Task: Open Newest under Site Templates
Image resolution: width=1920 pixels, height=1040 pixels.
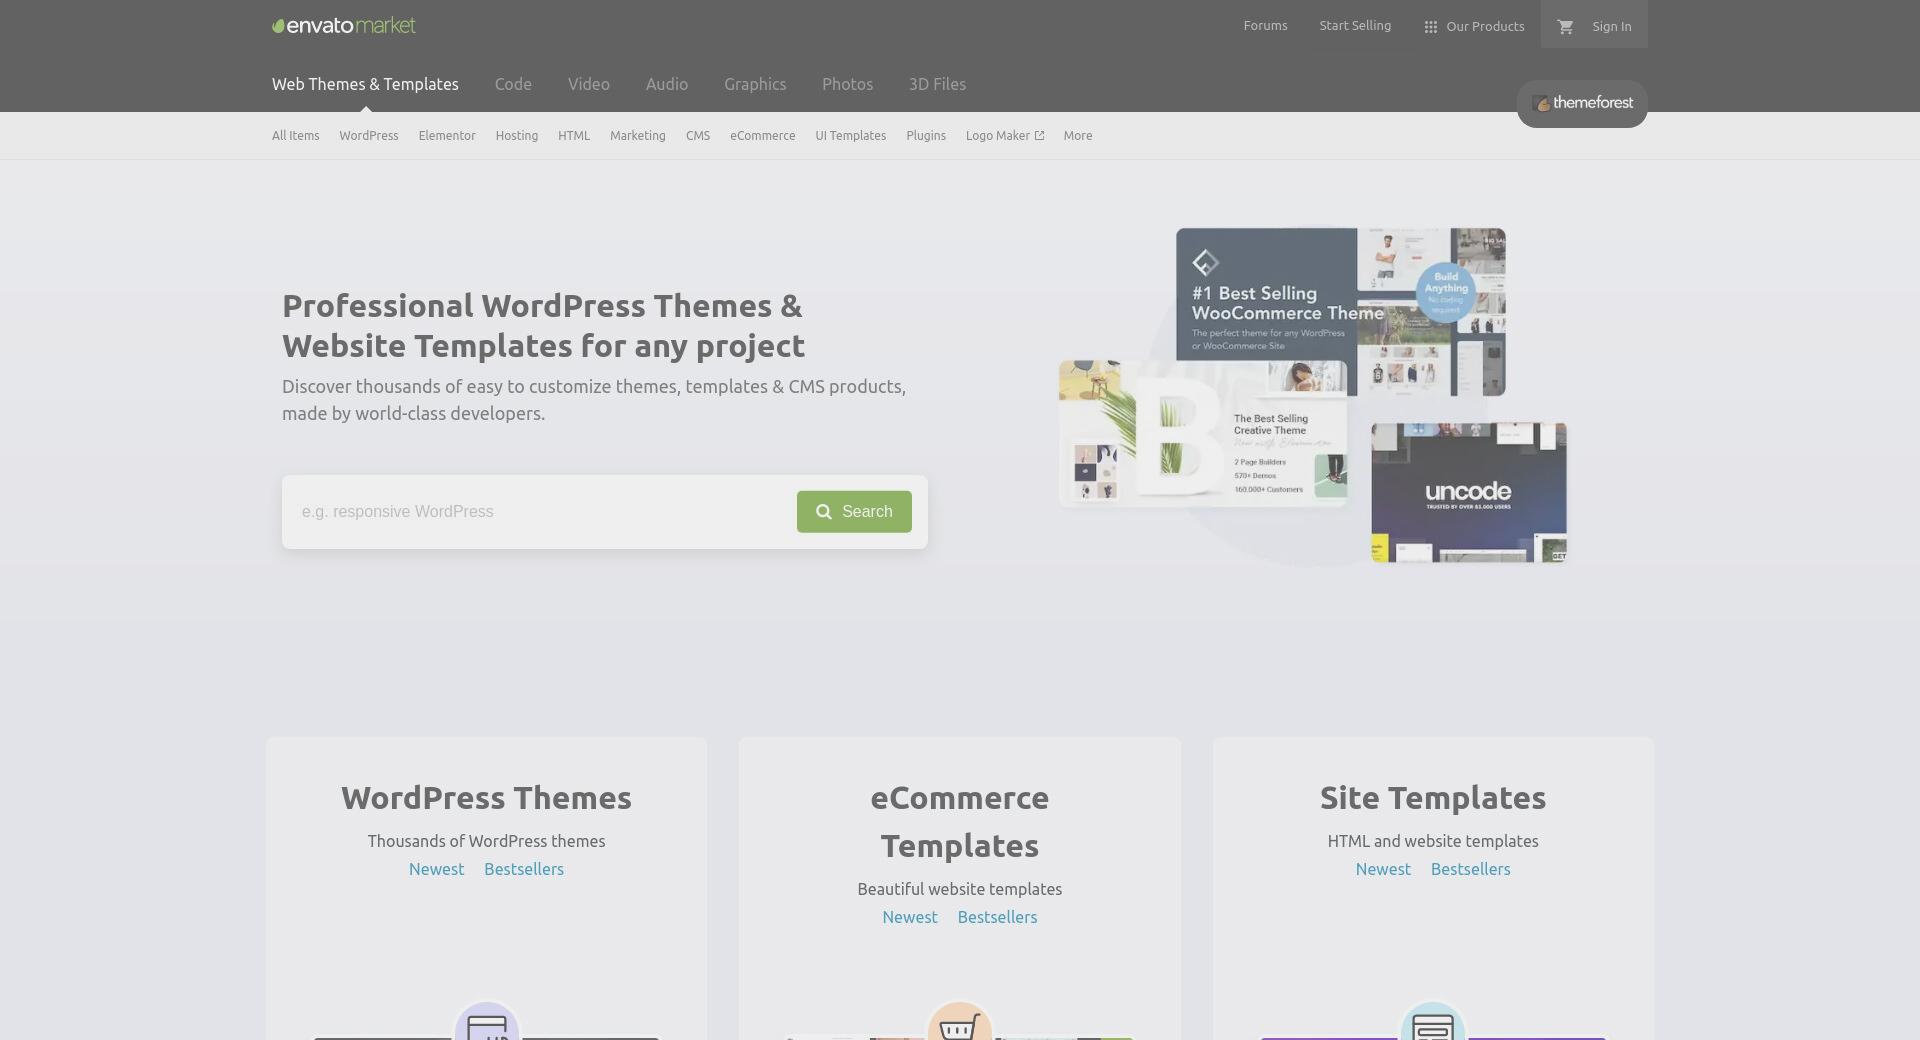Action: point(1383,869)
